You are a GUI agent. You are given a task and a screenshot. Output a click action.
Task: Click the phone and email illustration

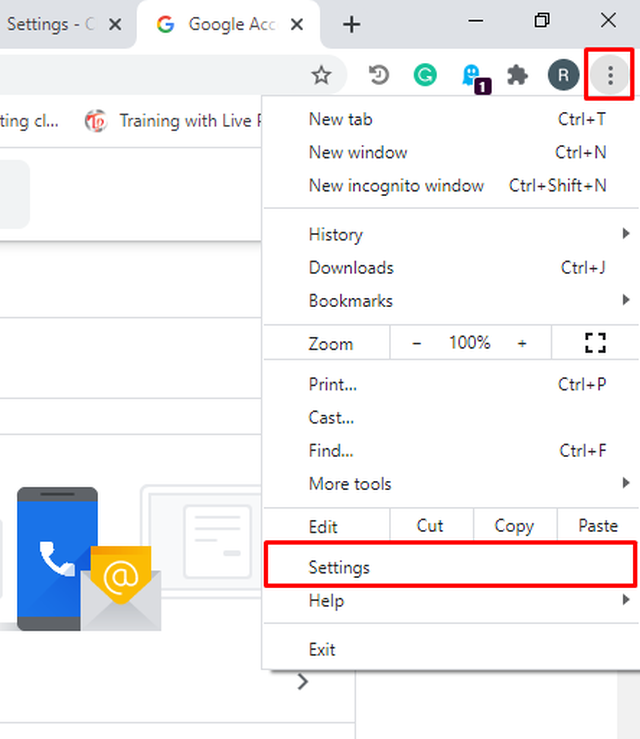(89, 559)
